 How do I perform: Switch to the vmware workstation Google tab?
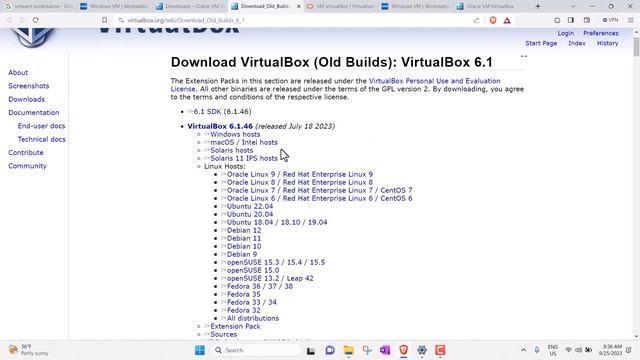(x=39, y=6)
